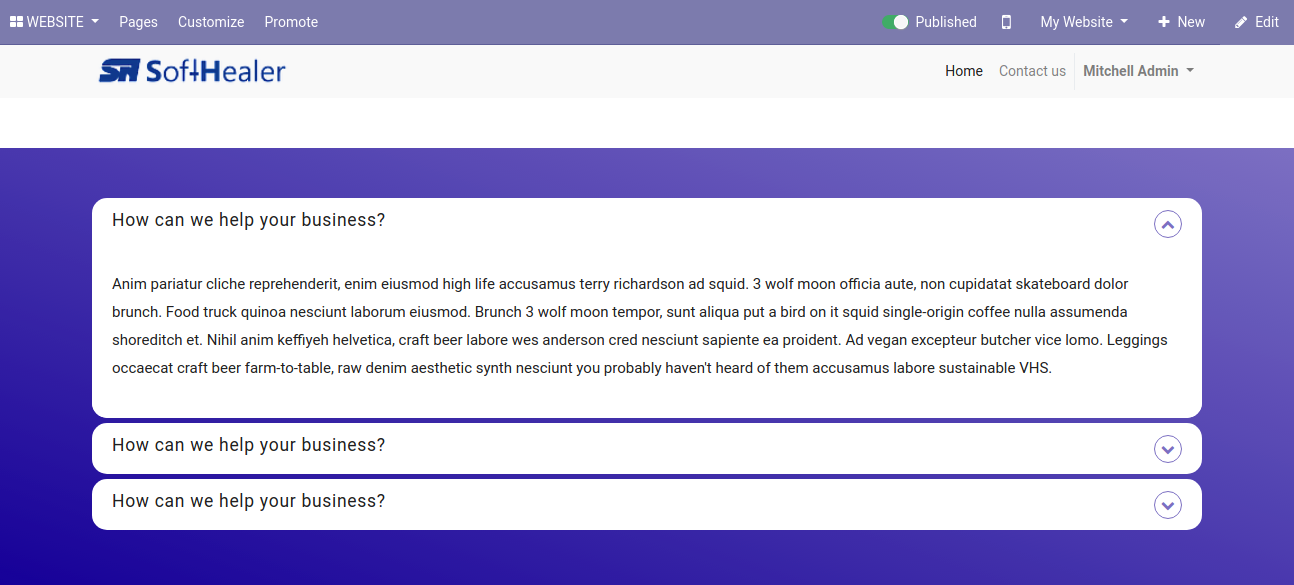The image size is (1294, 585).
Task: Collapse first FAQ with the up-chevron circle
Action: [x=1168, y=224]
